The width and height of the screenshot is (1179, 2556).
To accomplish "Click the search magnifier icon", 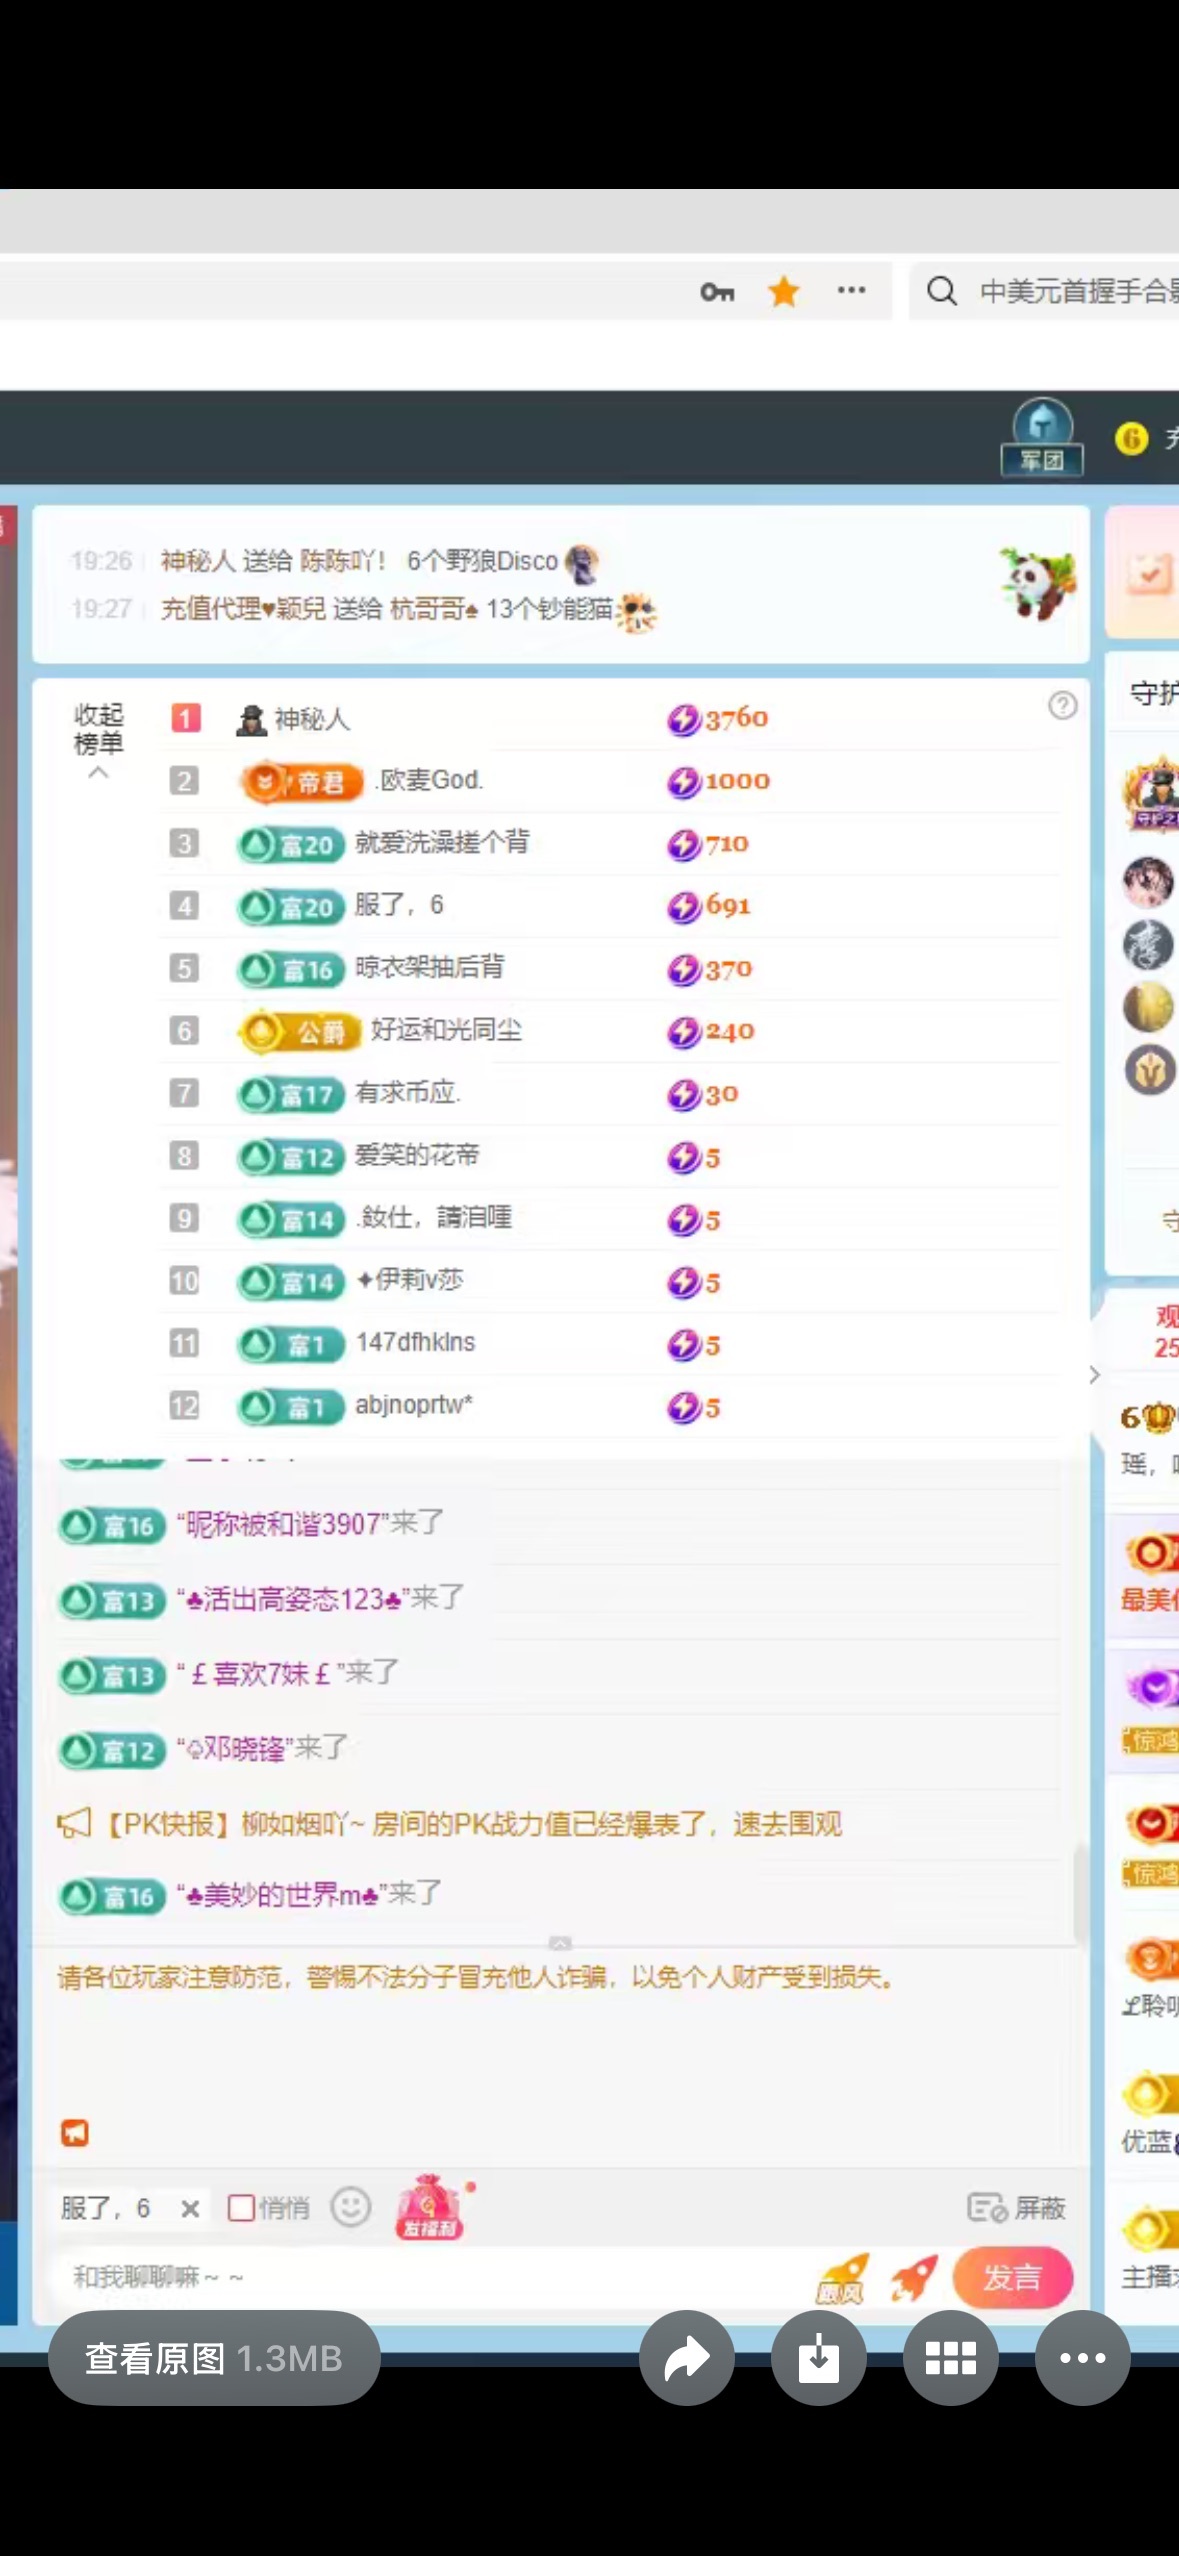I will (941, 291).
